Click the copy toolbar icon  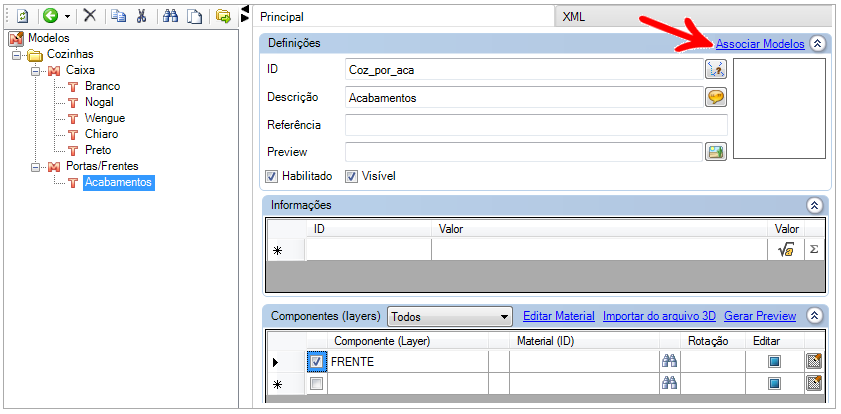coord(119,16)
